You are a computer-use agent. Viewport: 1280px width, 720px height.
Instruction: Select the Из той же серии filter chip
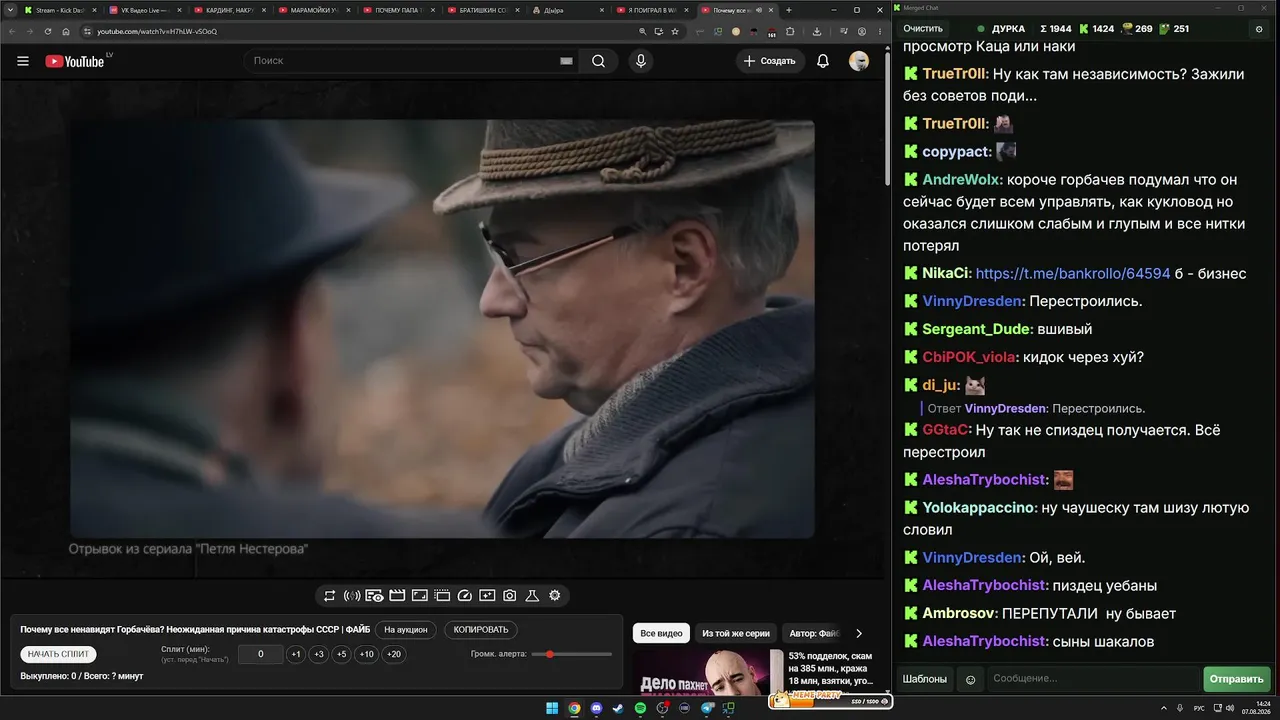pyautogui.click(x=736, y=633)
